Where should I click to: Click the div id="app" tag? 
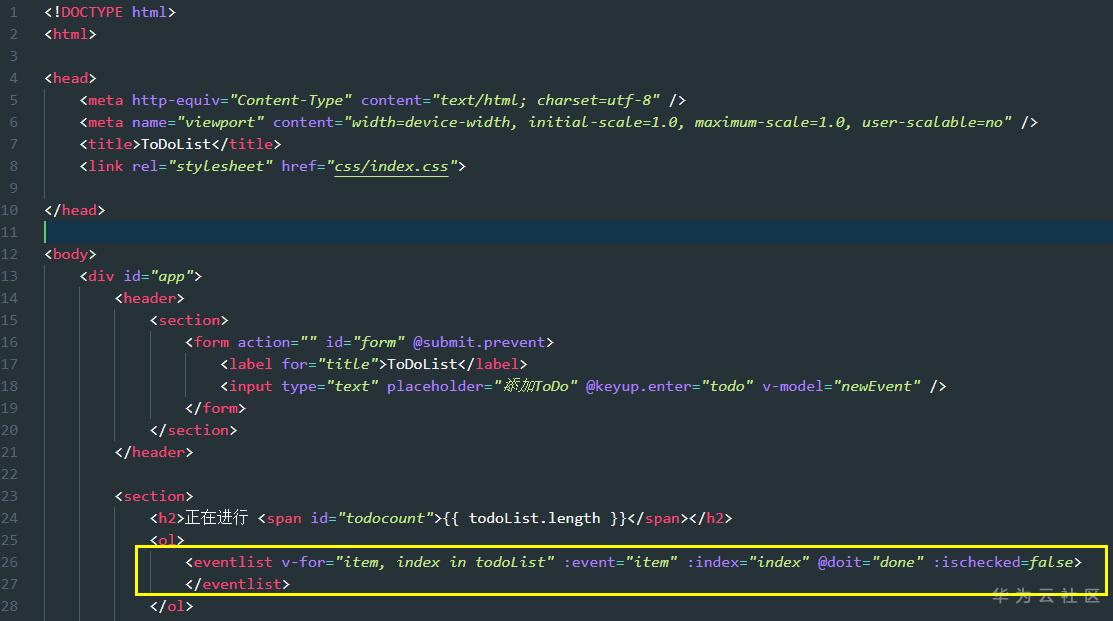(x=141, y=276)
